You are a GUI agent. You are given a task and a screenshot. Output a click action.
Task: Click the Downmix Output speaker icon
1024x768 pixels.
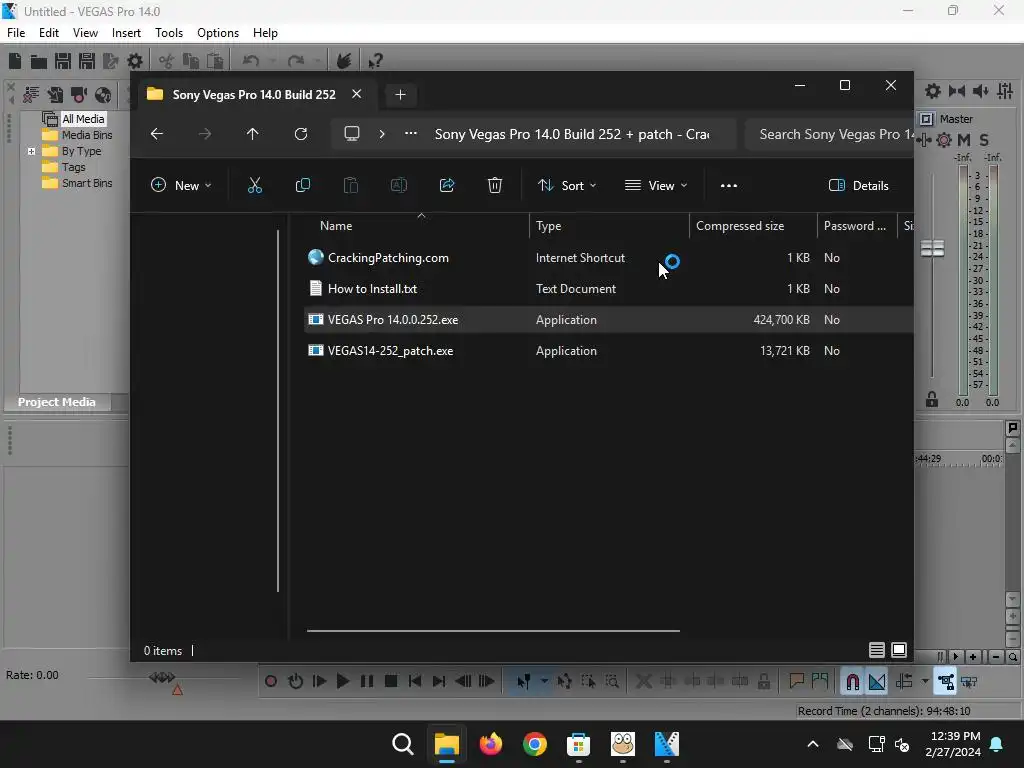(x=957, y=91)
